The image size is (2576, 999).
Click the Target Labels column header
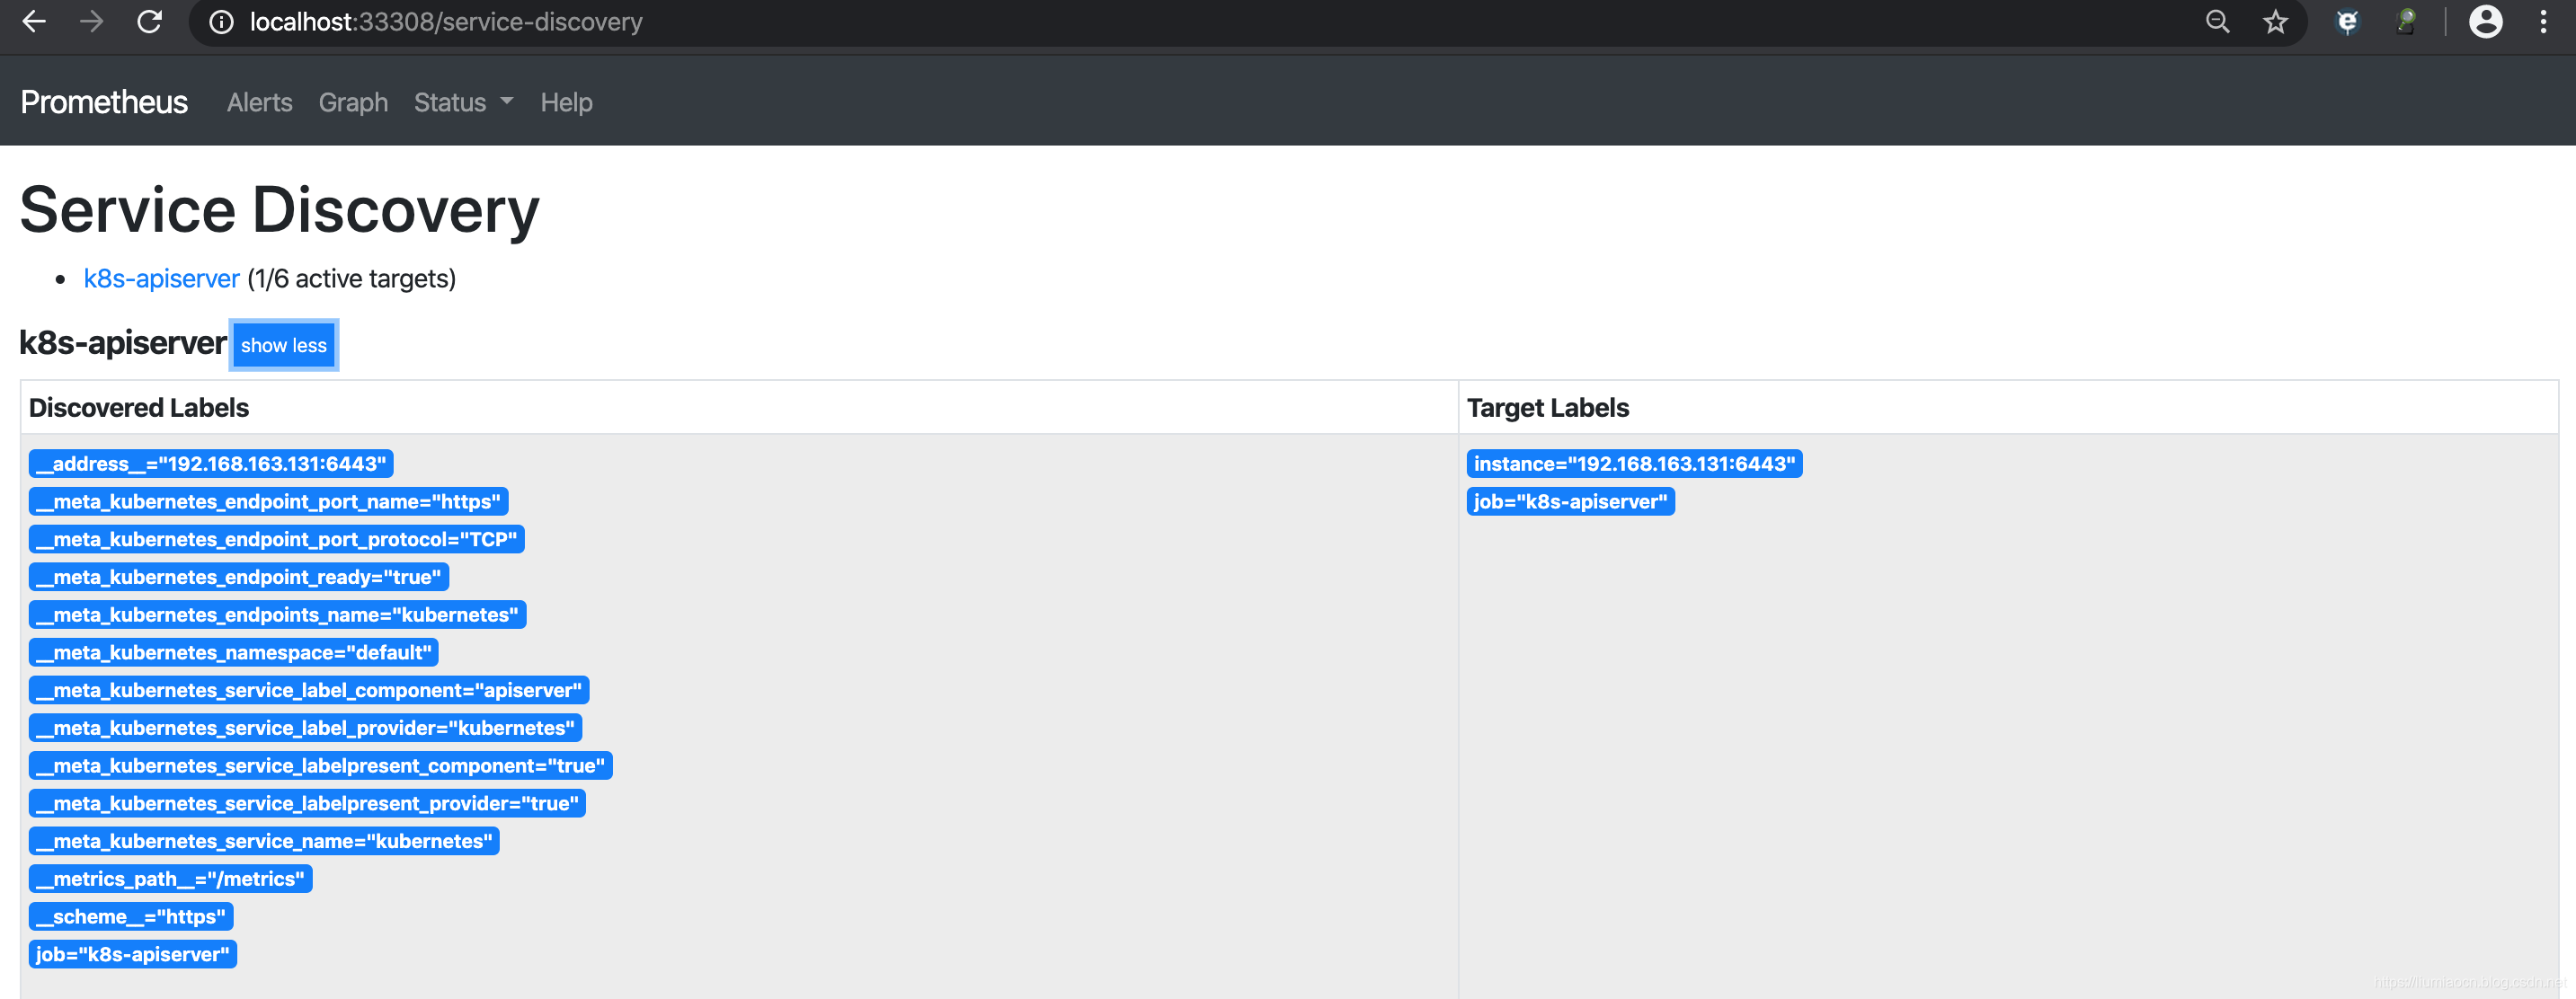click(x=1547, y=408)
